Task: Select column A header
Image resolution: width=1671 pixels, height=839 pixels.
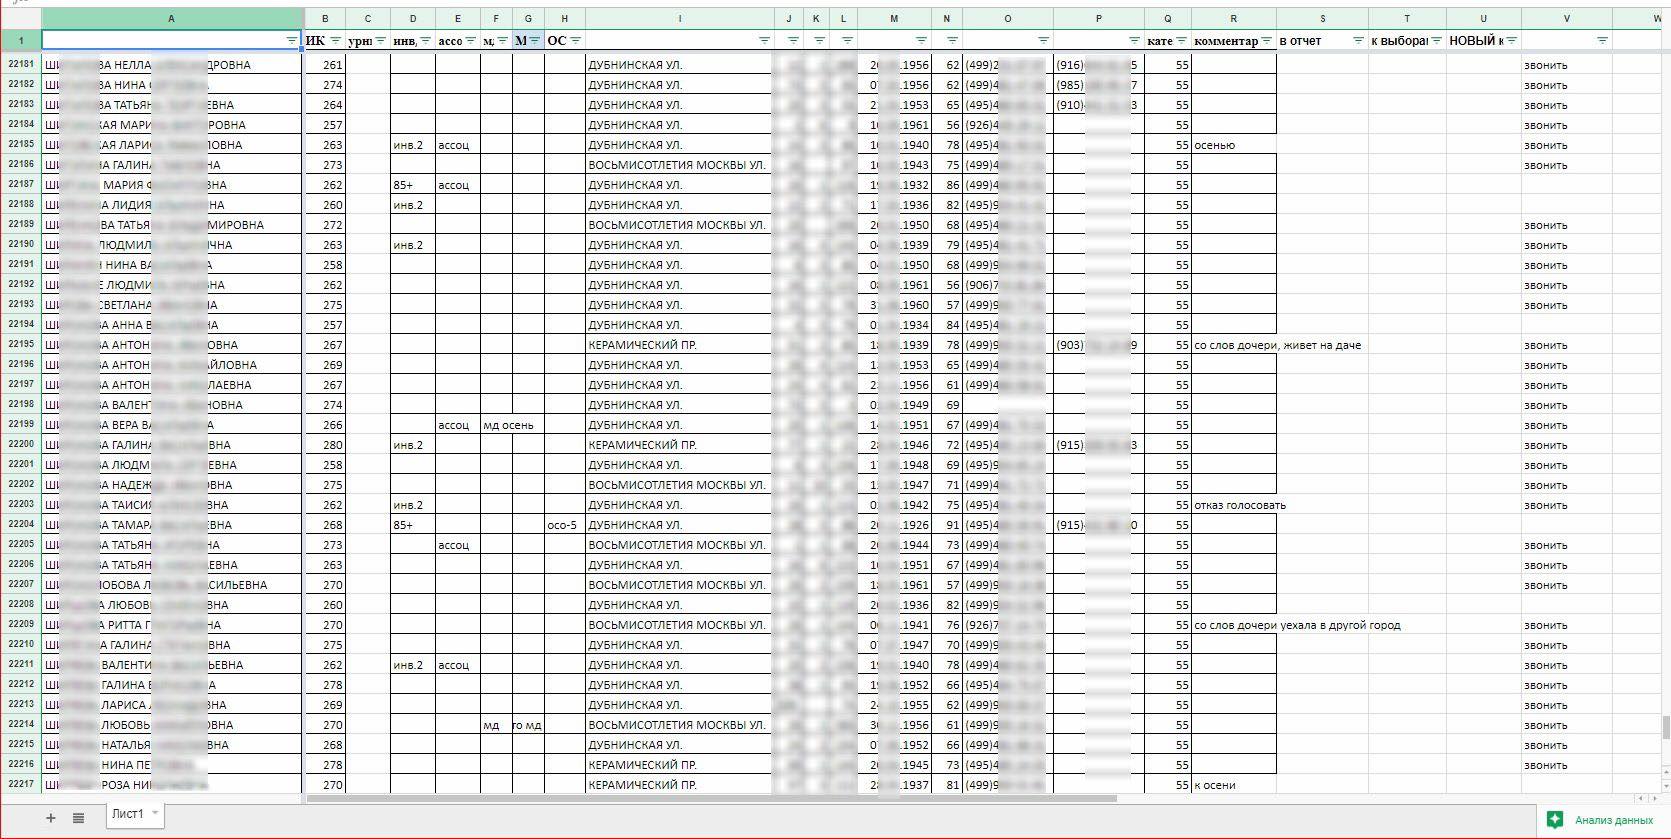Action: click(172, 19)
